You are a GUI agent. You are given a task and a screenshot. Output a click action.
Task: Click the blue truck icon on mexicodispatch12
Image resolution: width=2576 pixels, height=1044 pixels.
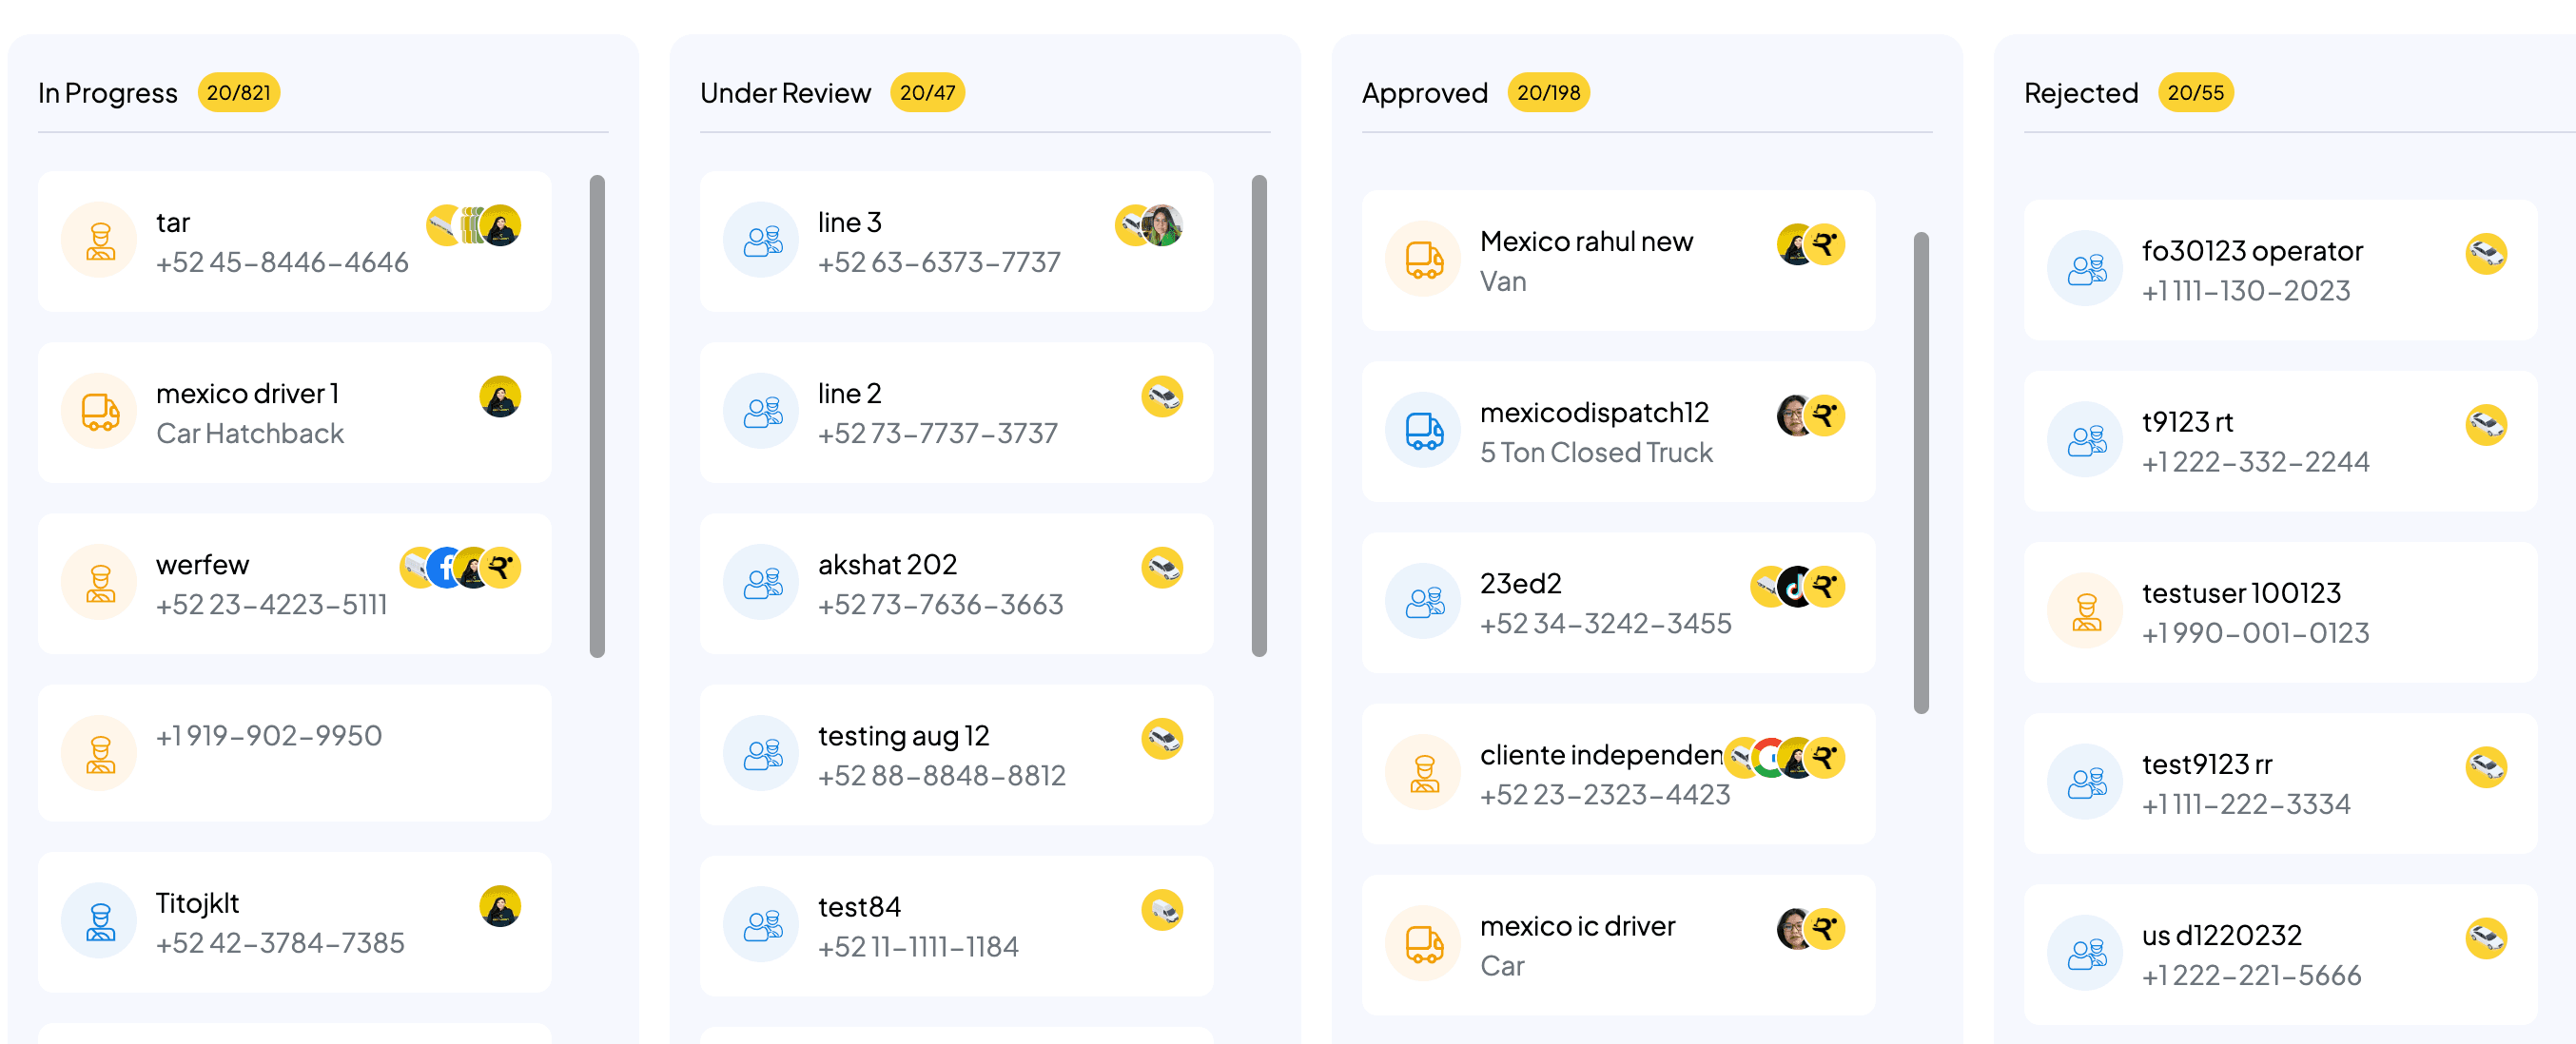pyautogui.click(x=1423, y=431)
